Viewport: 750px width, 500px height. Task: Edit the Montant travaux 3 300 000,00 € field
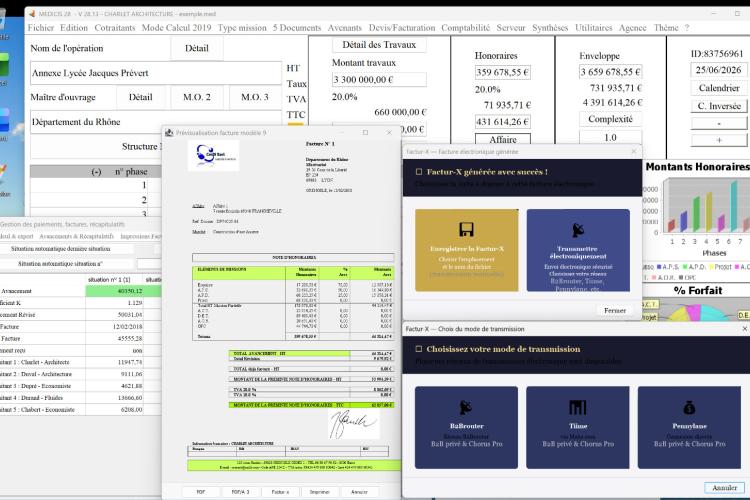tap(379, 79)
